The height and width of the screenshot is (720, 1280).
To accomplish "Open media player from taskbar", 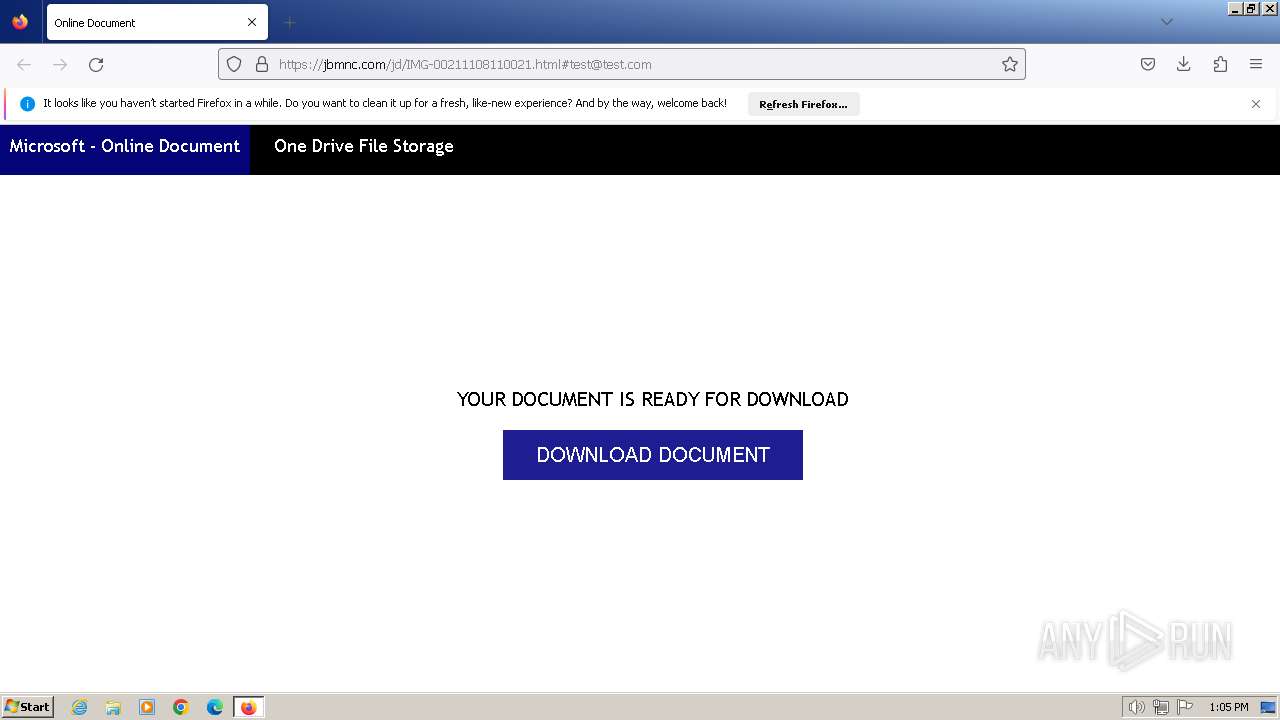I will click(x=147, y=707).
